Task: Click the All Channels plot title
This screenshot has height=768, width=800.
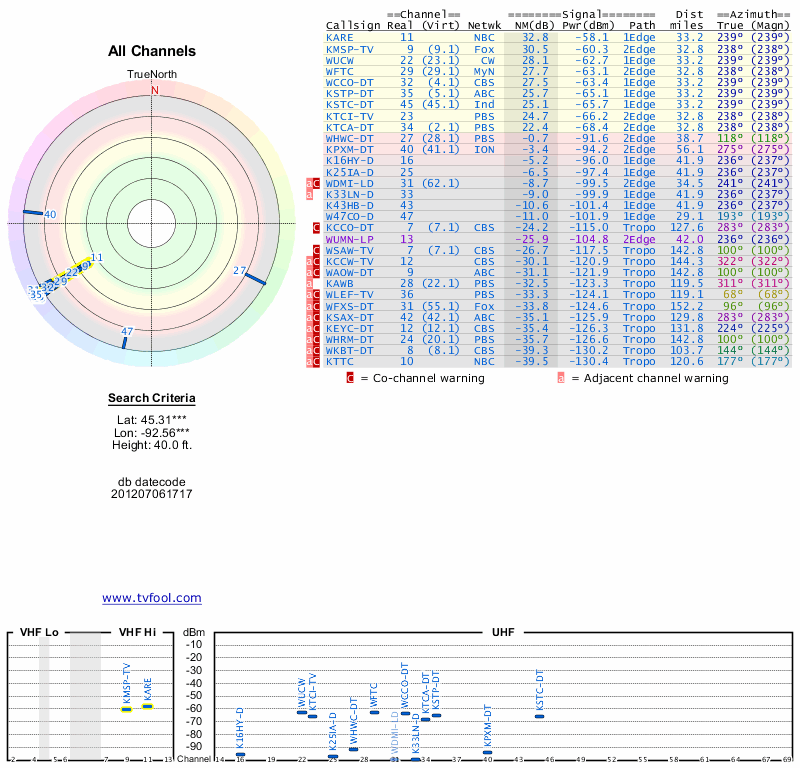Action: coord(152,51)
